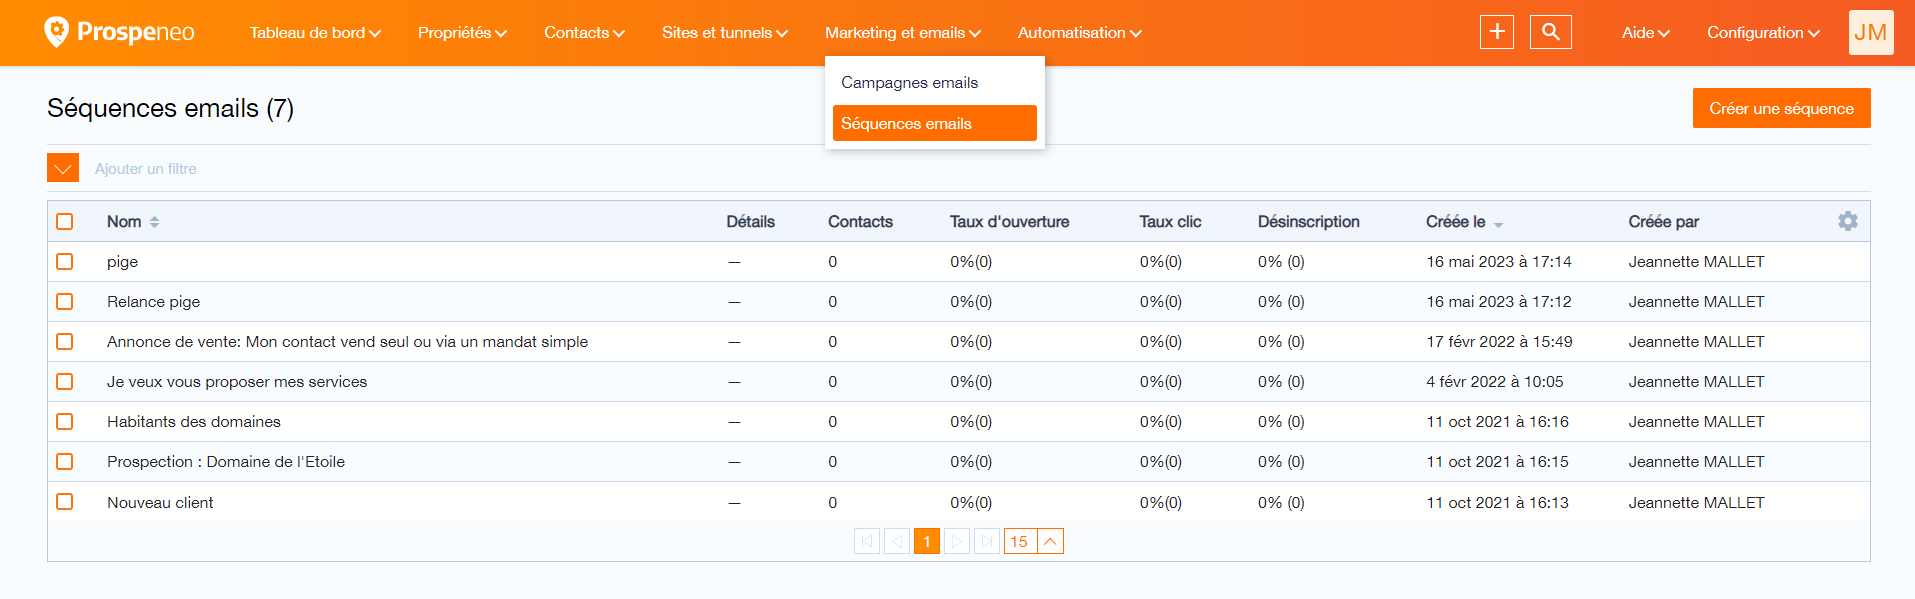
Task: Click the Contacts column header in table
Action: click(860, 222)
